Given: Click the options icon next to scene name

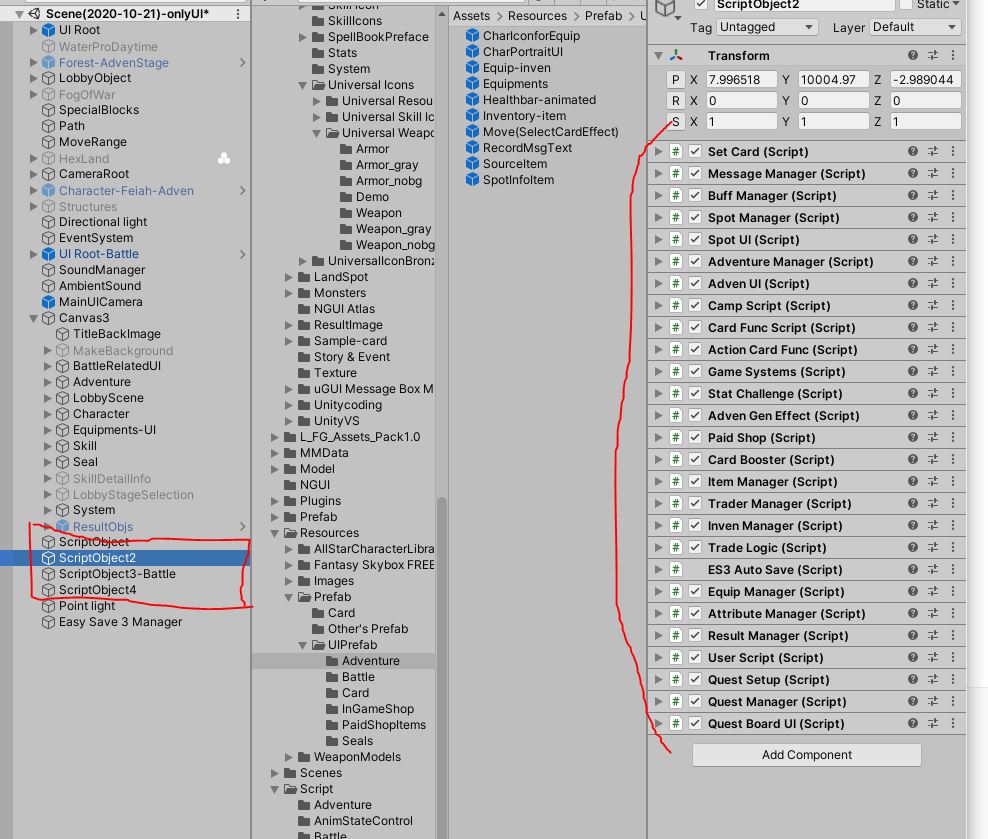Looking at the screenshot, I should pyautogui.click(x=237, y=11).
